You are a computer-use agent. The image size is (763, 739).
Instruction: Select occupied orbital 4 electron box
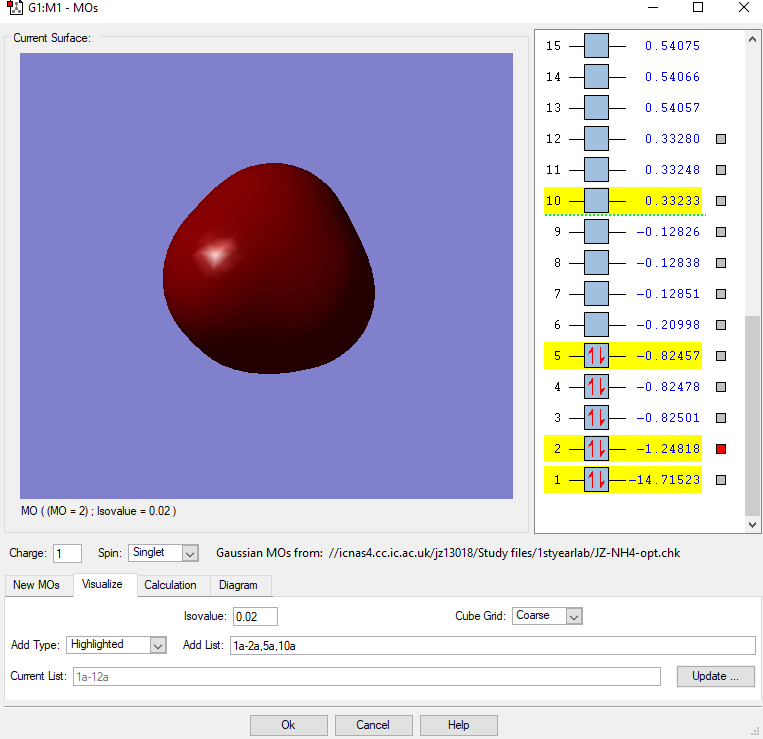tap(596, 387)
